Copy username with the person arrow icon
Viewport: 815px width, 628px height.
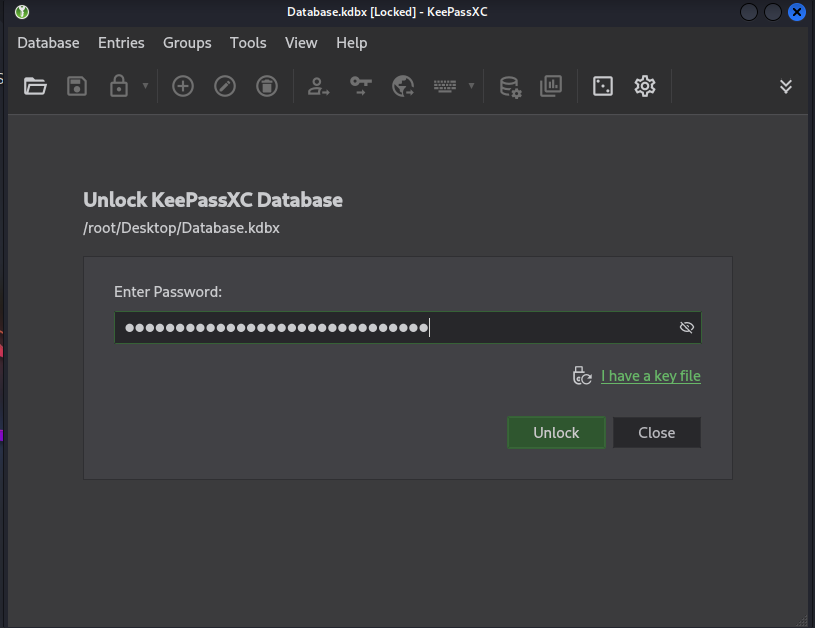[x=318, y=86]
